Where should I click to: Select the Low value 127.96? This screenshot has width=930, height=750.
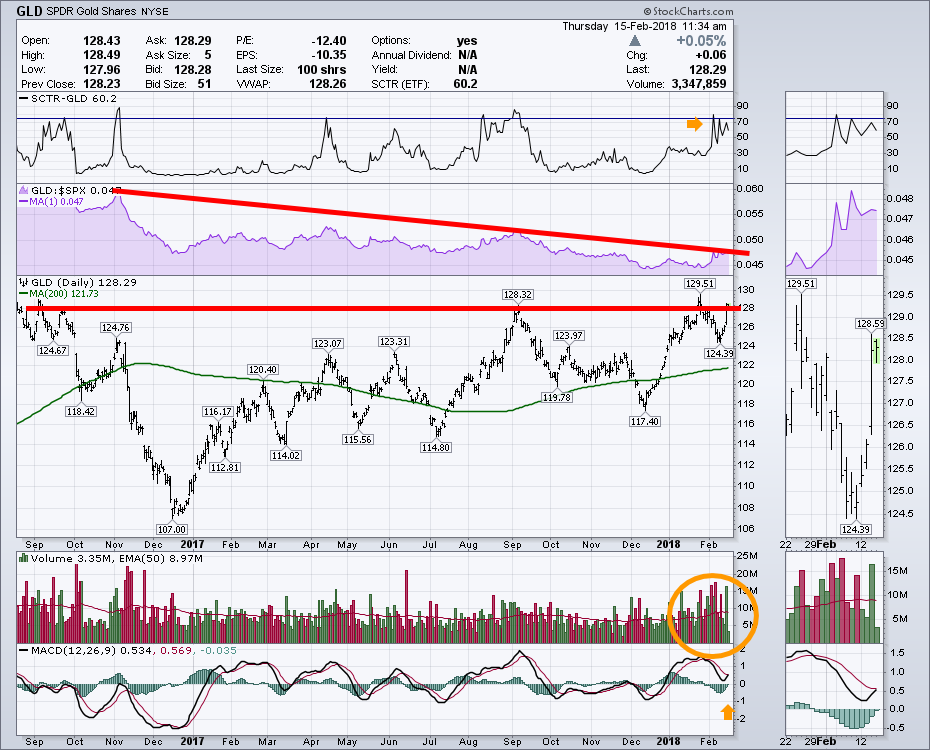(101, 69)
